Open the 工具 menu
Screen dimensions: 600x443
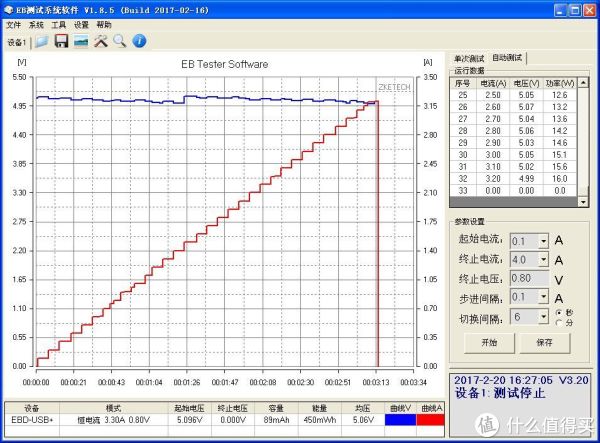(x=59, y=25)
